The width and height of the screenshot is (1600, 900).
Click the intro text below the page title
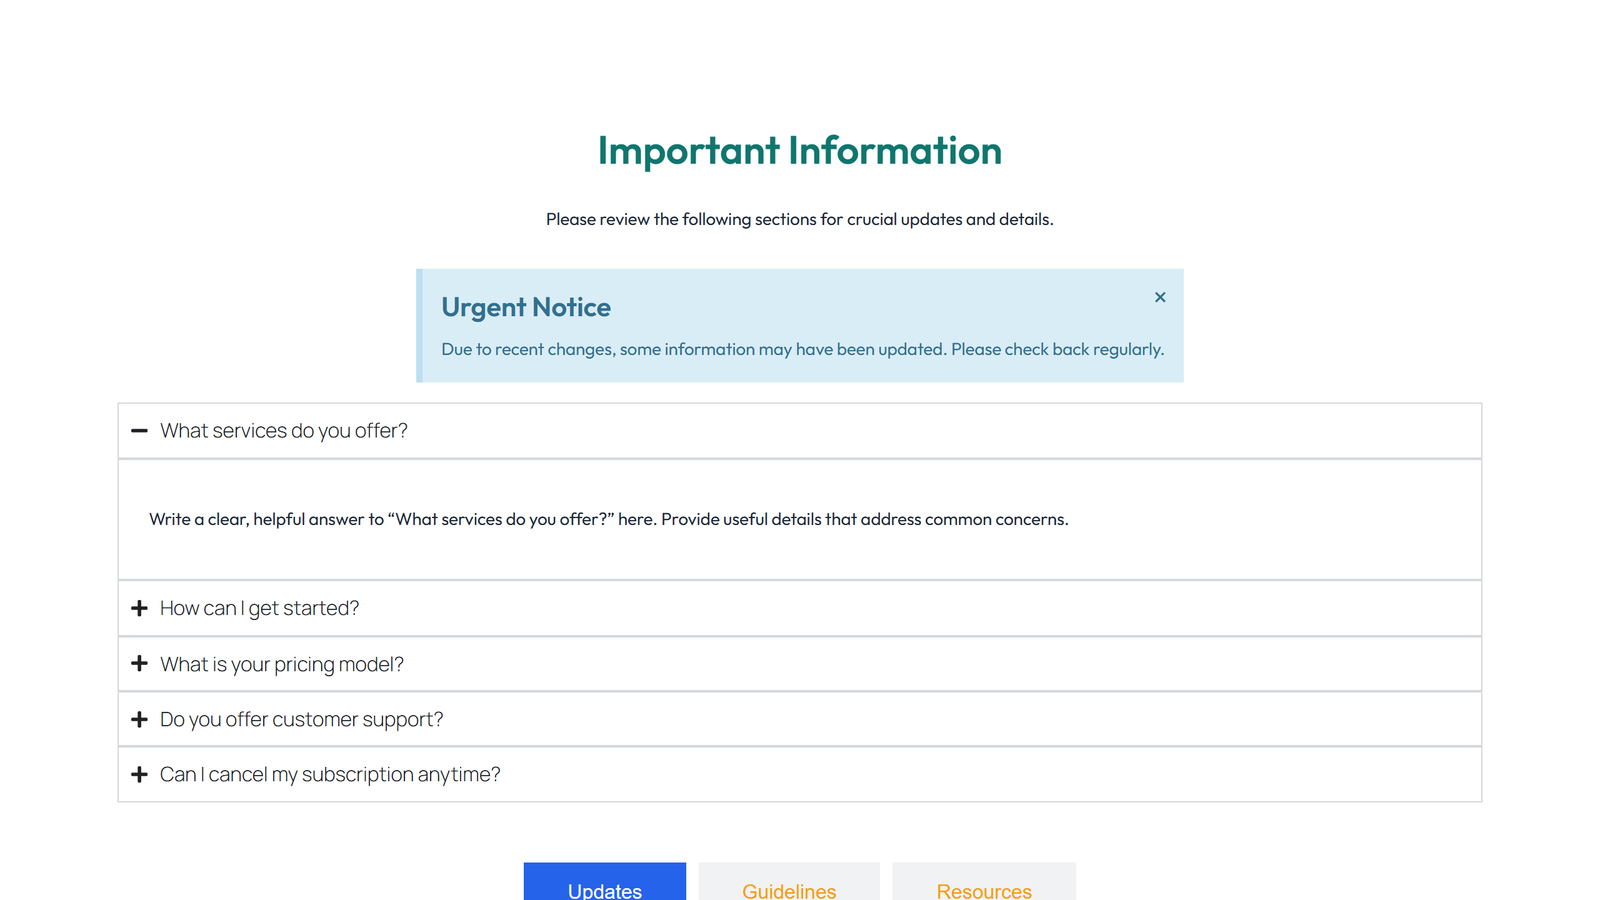[x=800, y=219]
